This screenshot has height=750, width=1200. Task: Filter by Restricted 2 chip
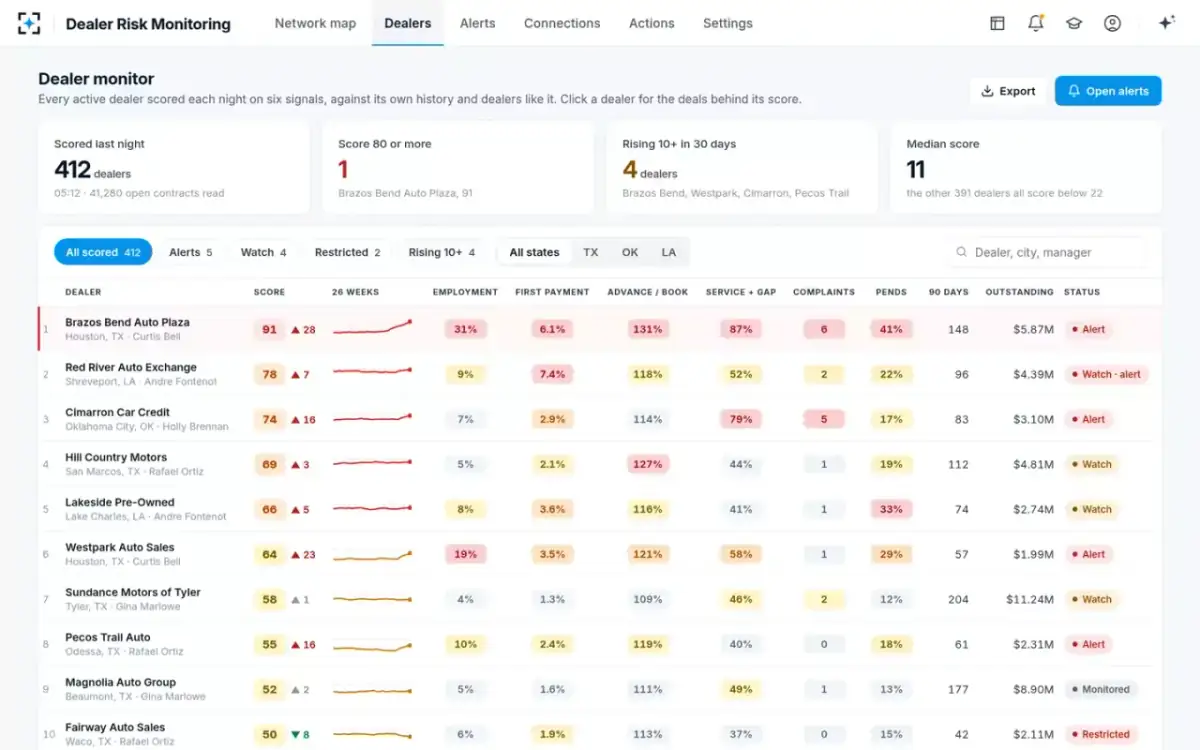coord(347,253)
